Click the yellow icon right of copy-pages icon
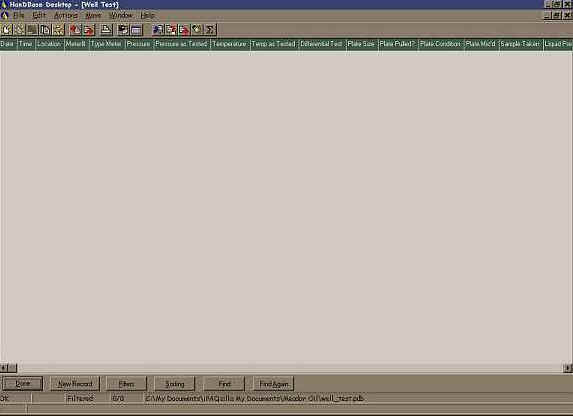The width and height of the screenshot is (573, 416). point(58,30)
